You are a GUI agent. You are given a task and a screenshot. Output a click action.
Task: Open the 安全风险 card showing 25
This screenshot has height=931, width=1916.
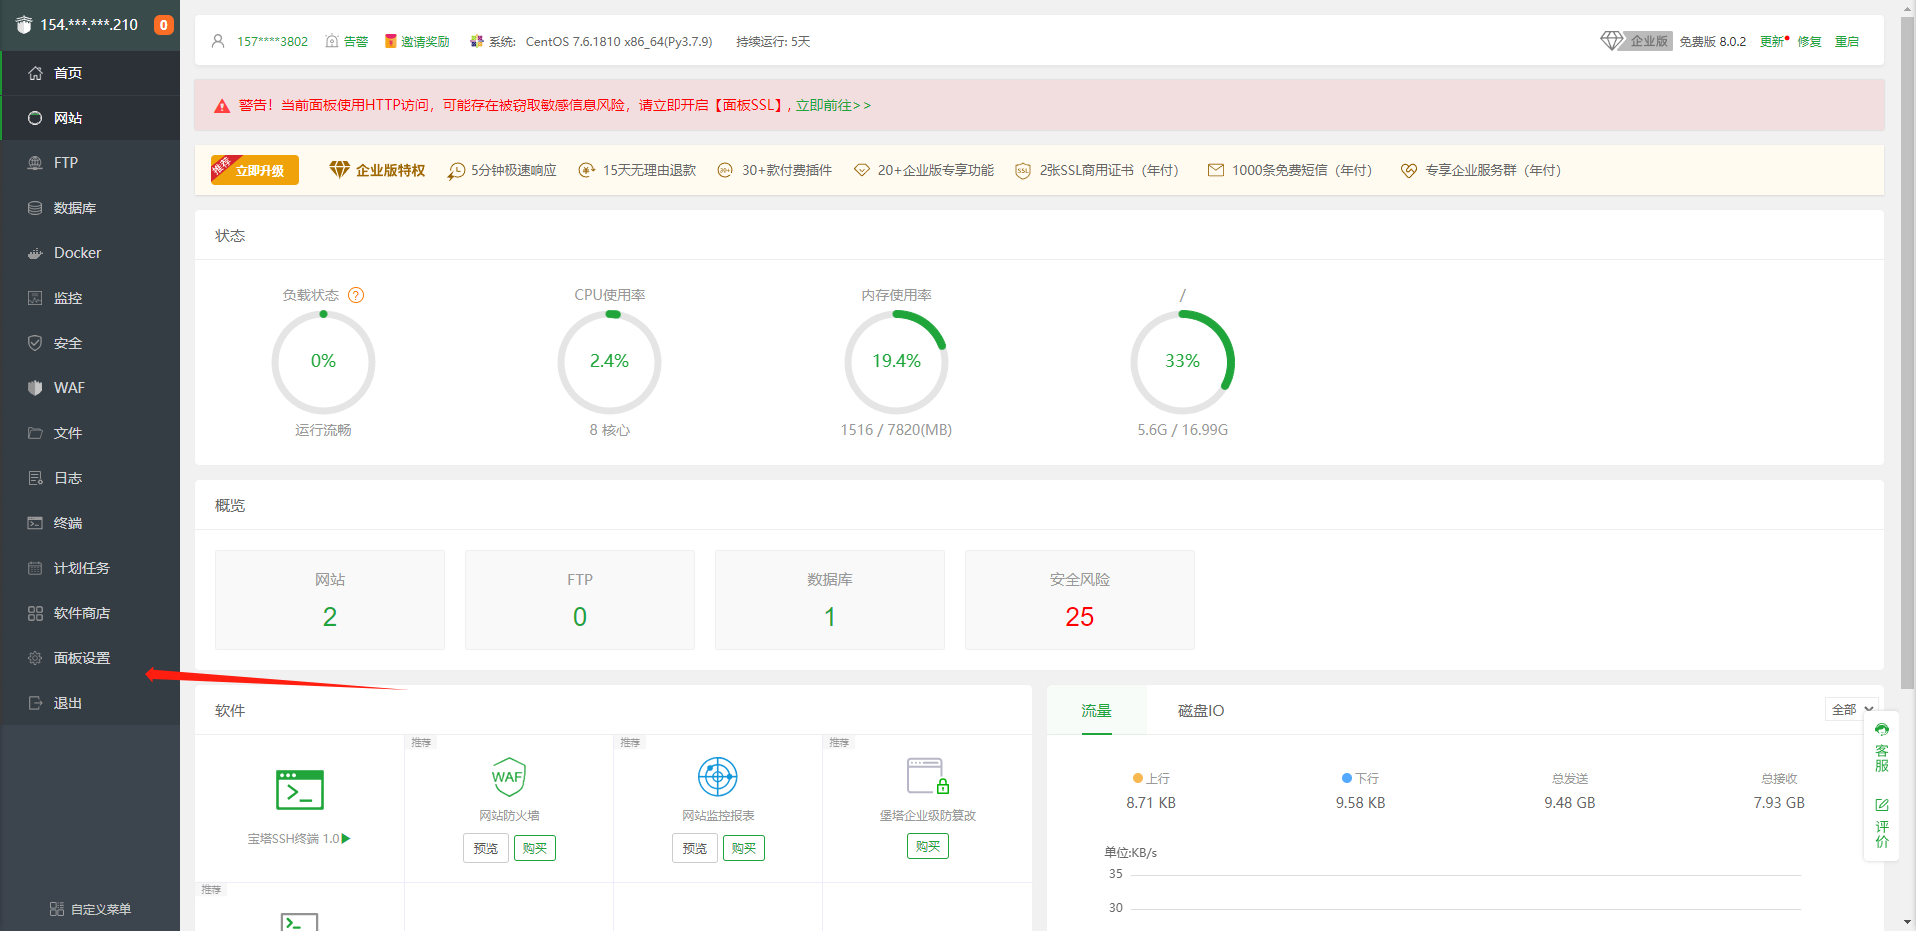point(1080,600)
